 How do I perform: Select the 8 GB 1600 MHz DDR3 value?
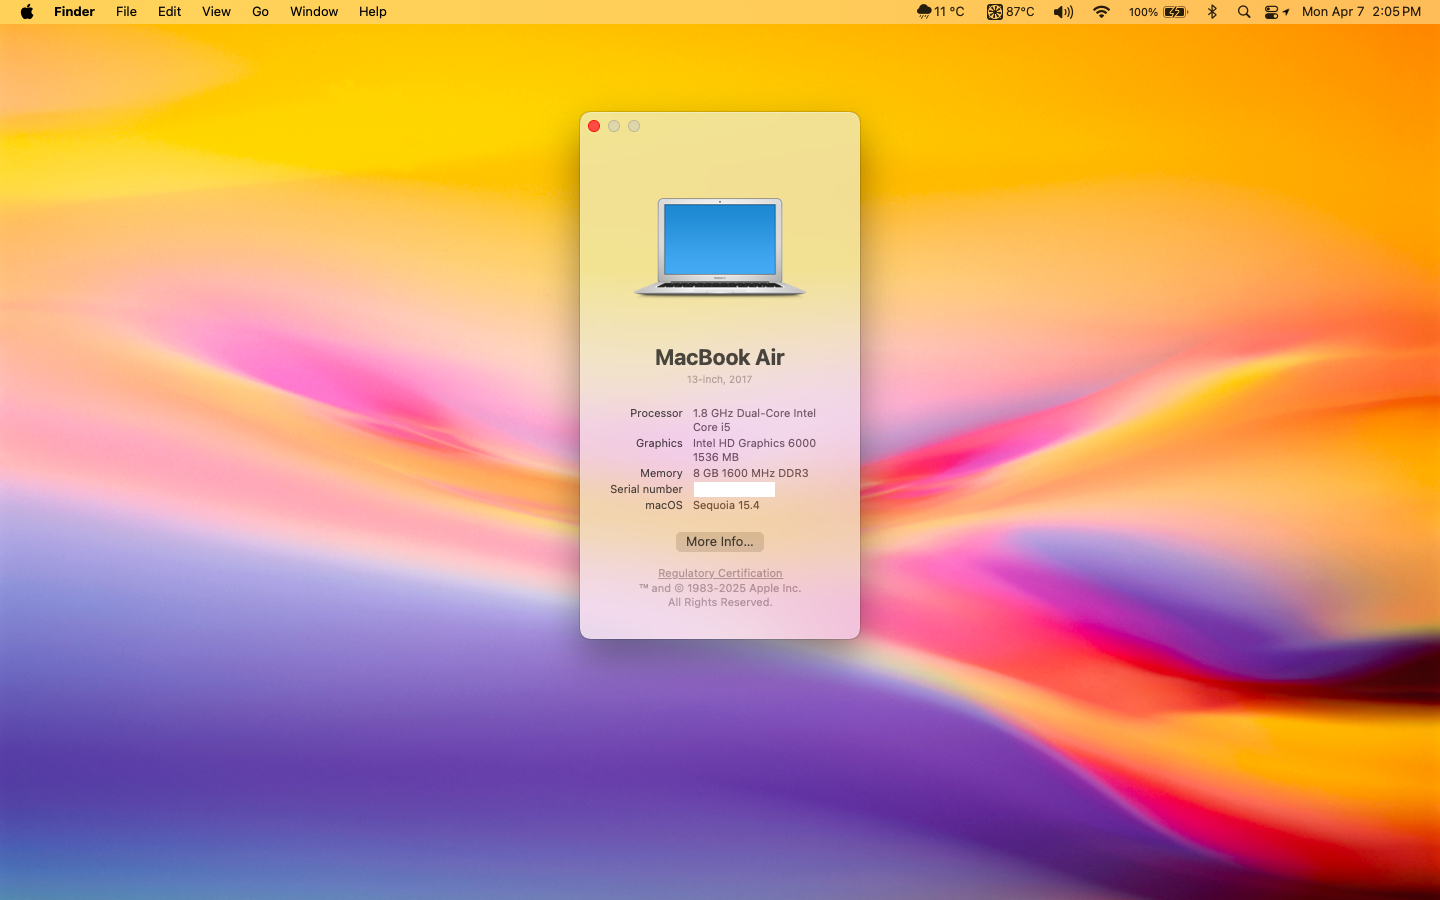[751, 473]
